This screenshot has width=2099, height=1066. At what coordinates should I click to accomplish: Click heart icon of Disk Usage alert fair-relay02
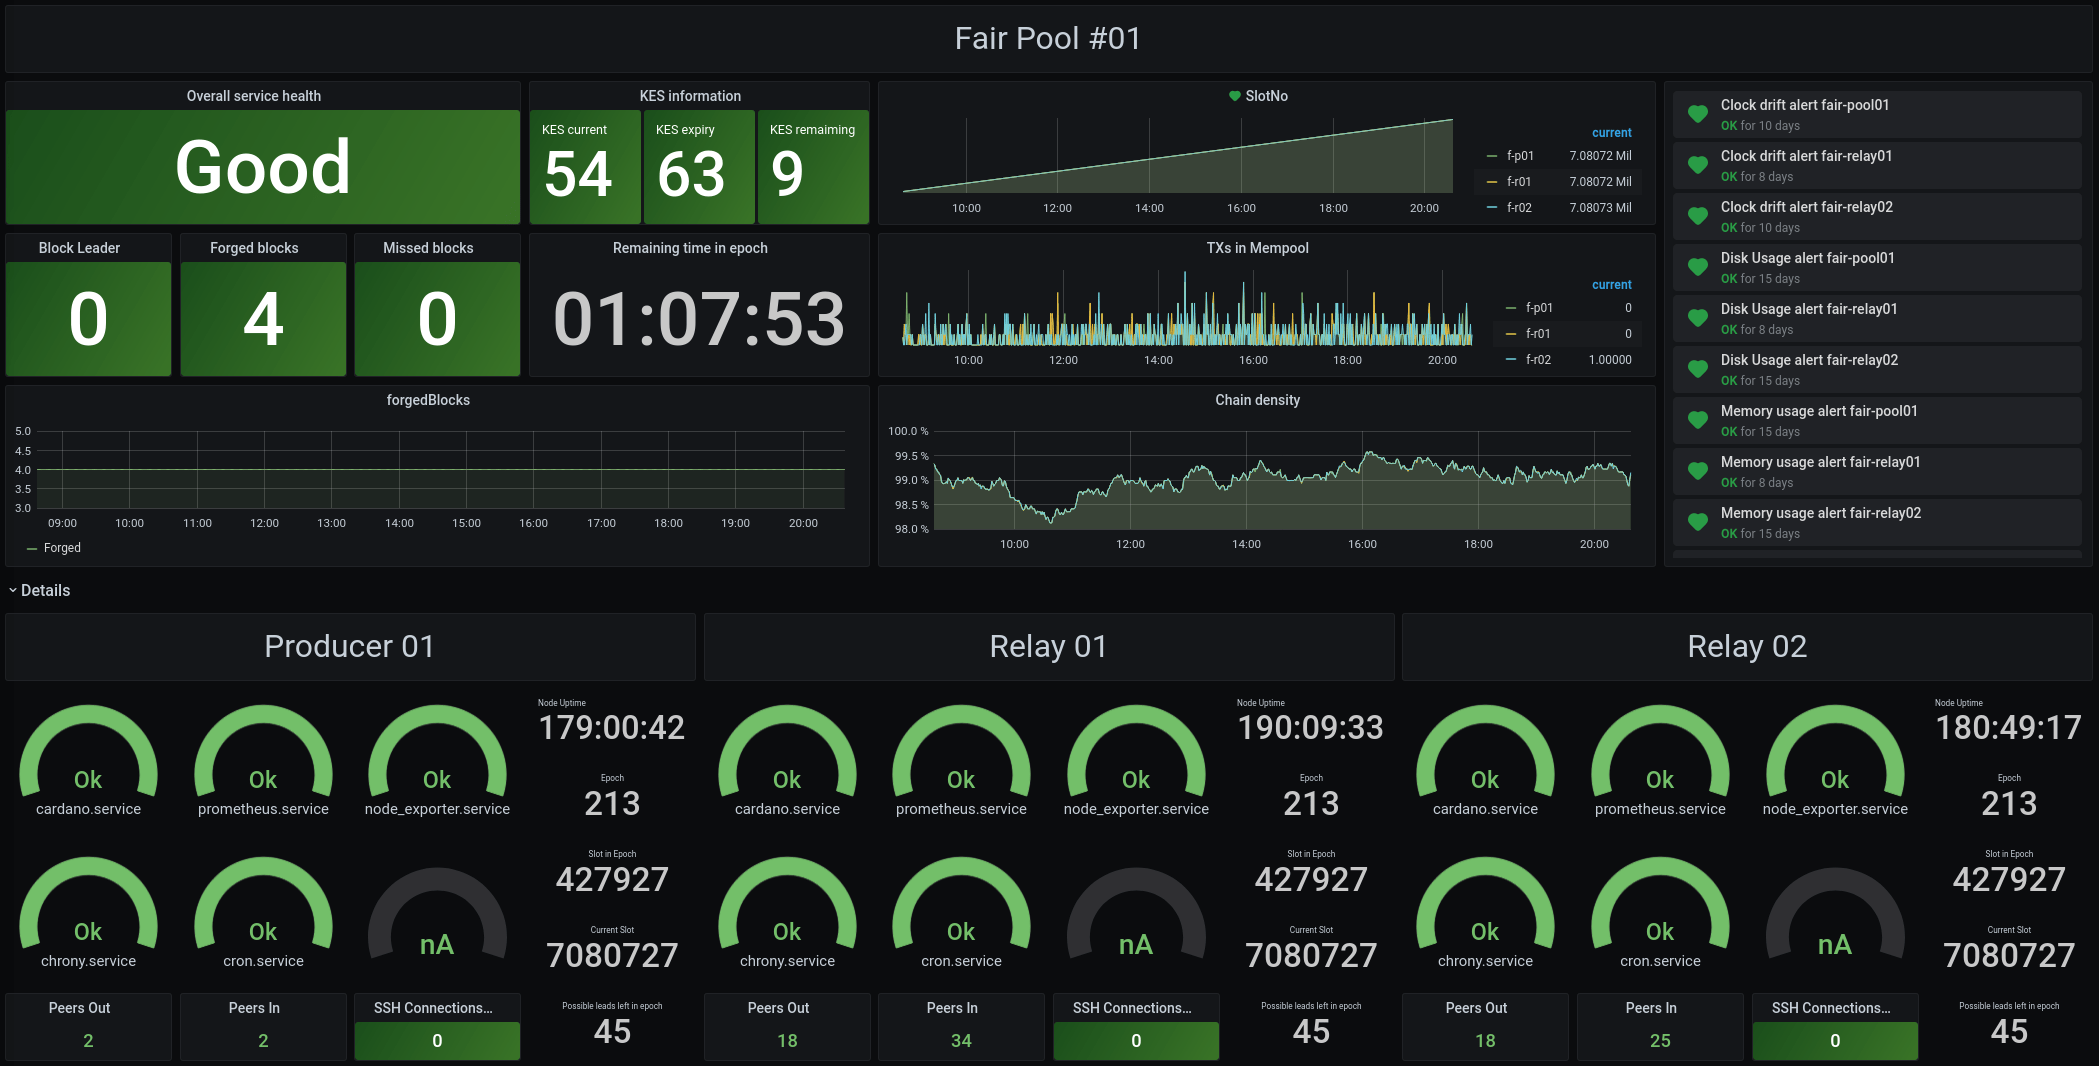(x=1697, y=369)
